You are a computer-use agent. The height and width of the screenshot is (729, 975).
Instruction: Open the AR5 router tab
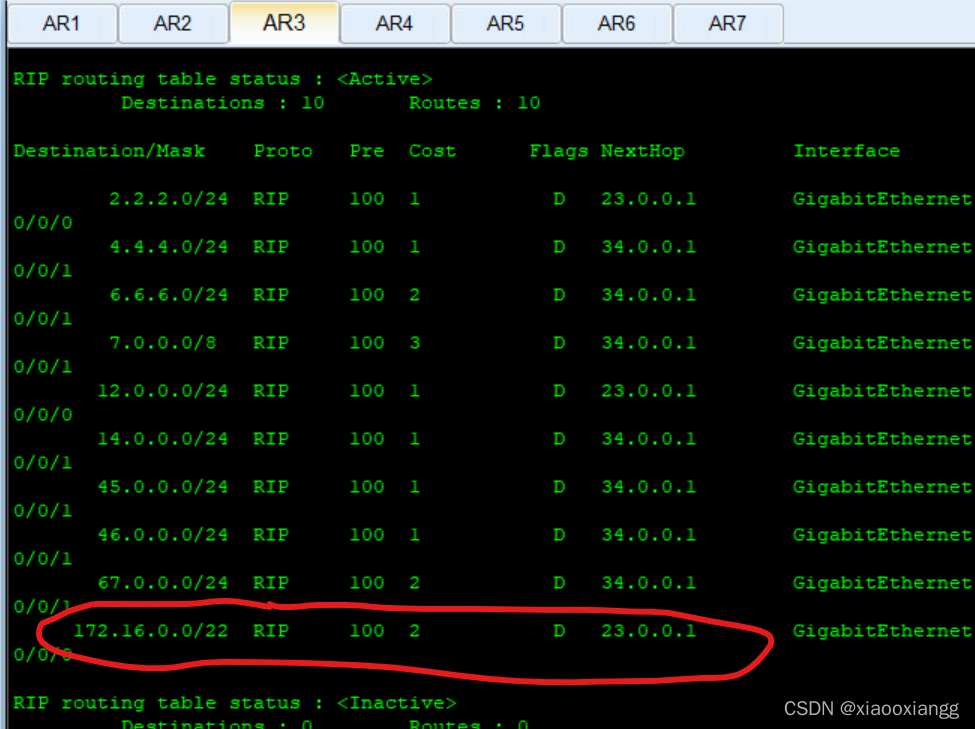tap(505, 23)
